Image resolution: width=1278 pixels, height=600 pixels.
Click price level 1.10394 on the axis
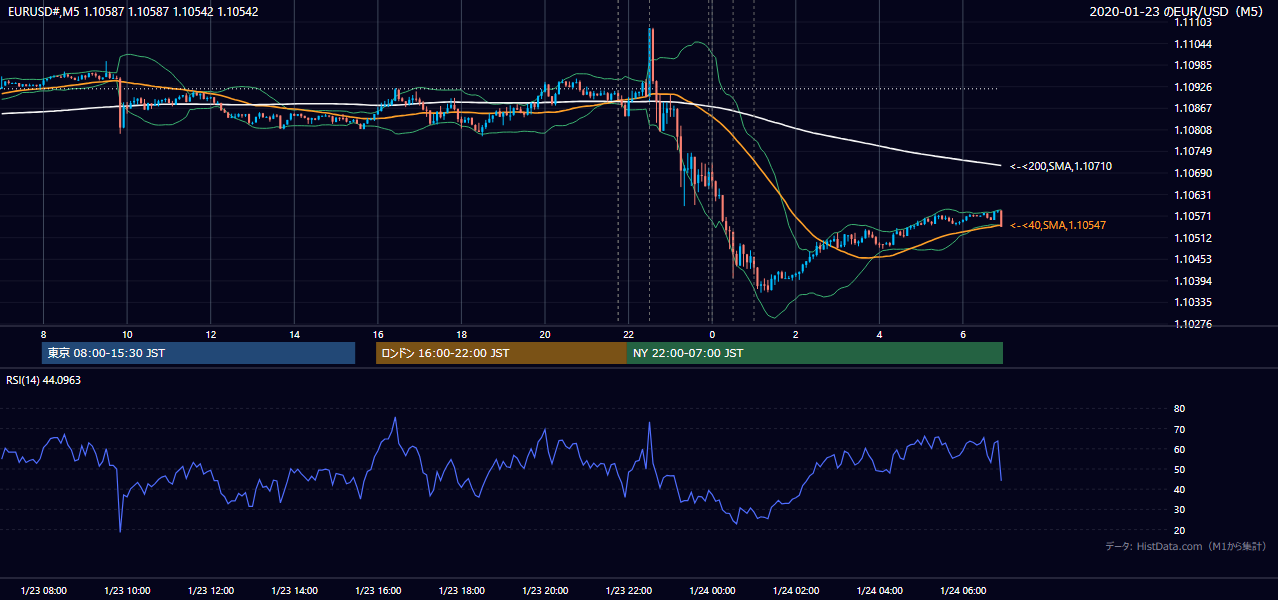pyautogui.click(x=1193, y=281)
